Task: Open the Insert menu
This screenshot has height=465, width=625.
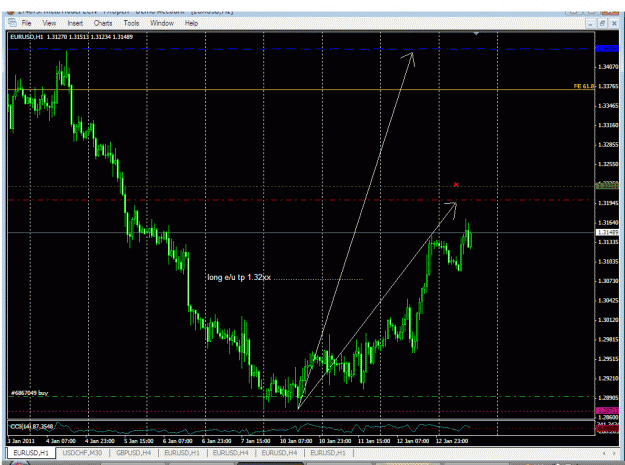Action: 75,23
